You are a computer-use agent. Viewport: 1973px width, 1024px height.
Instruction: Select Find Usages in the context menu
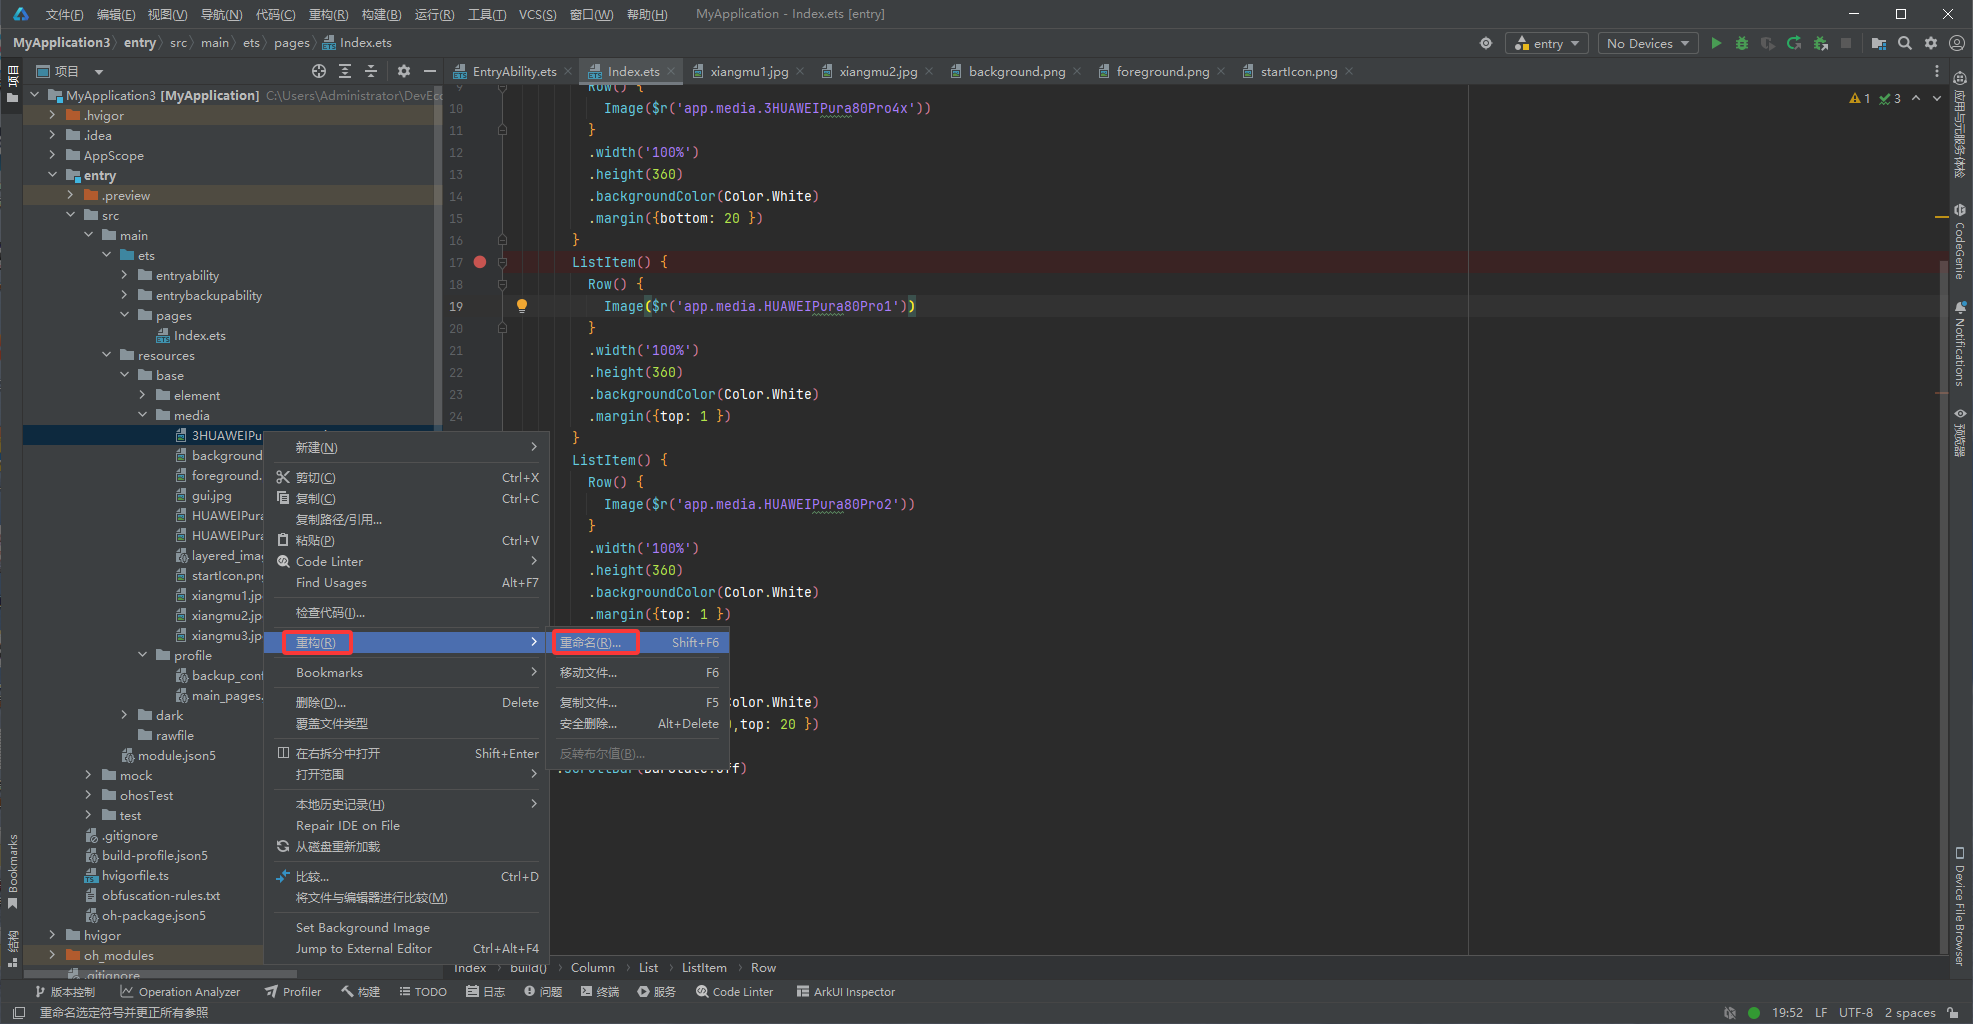(407, 582)
